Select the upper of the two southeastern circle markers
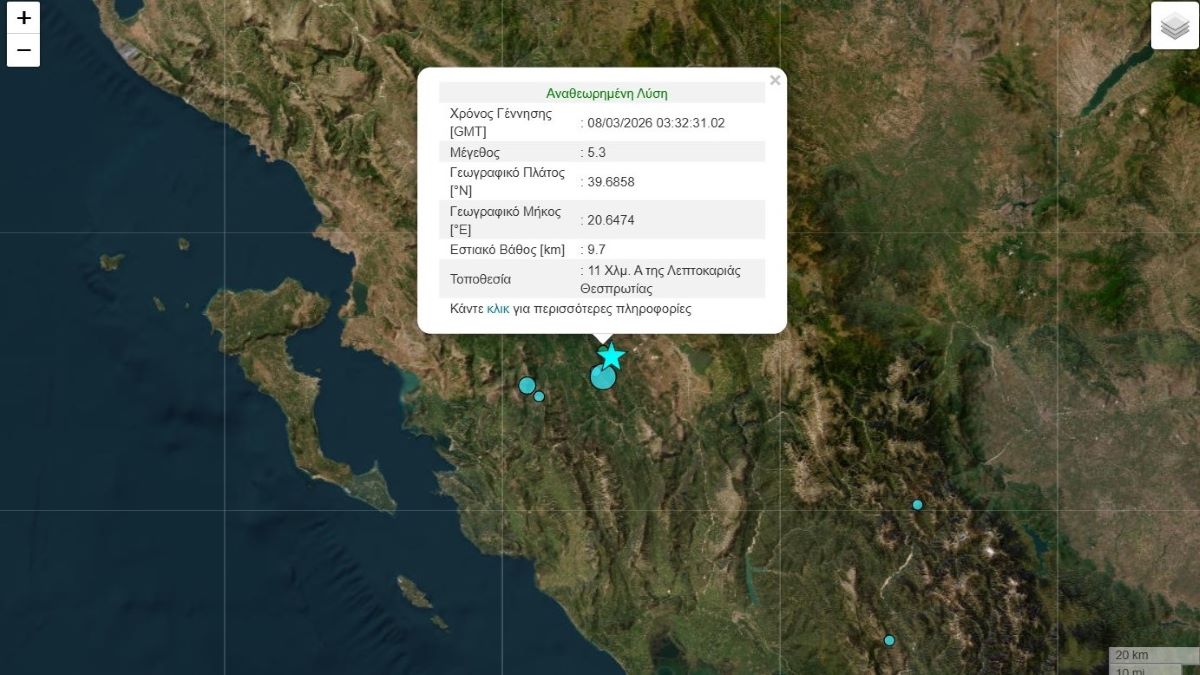 click(x=917, y=505)
